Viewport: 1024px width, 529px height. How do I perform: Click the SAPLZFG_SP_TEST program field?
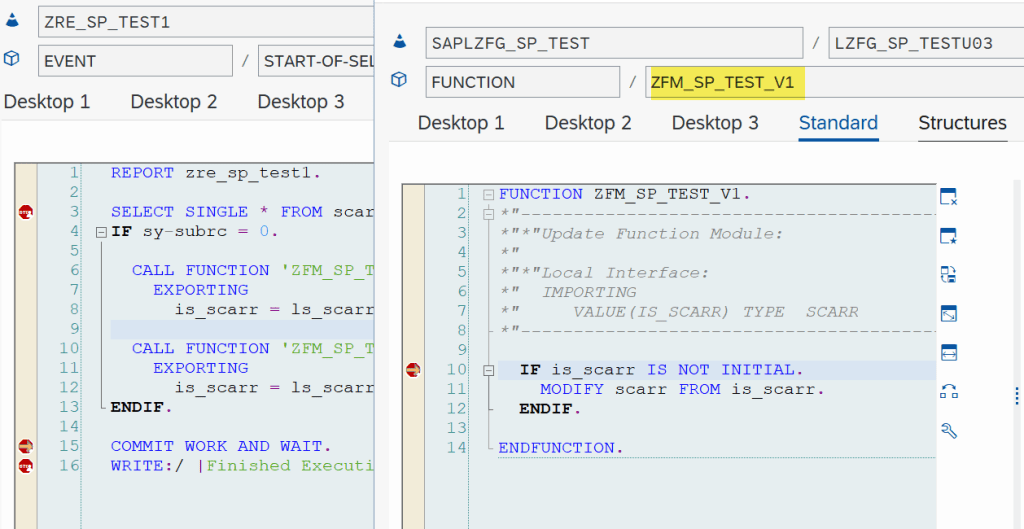coord(615,43)
